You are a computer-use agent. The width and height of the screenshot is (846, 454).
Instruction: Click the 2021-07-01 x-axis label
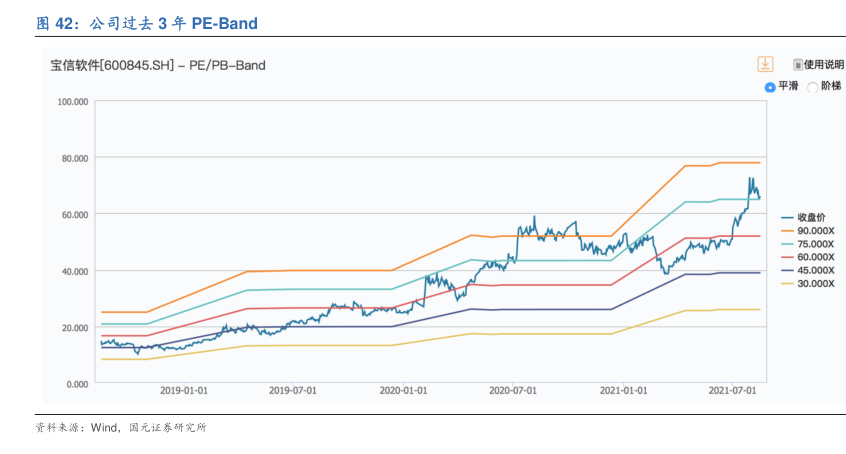click(x=732, y=391)
